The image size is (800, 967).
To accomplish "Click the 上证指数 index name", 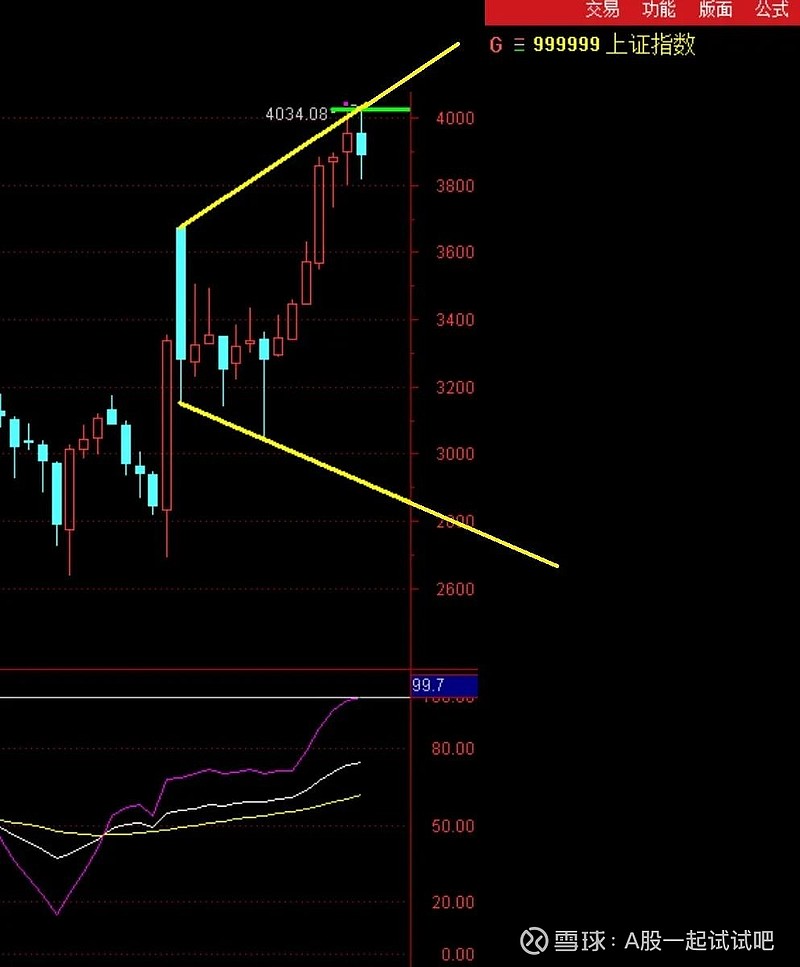I will point(651,44).
